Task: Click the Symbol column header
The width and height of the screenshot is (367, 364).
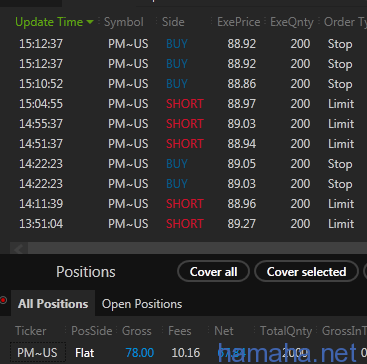Action: tap(124, 22)
